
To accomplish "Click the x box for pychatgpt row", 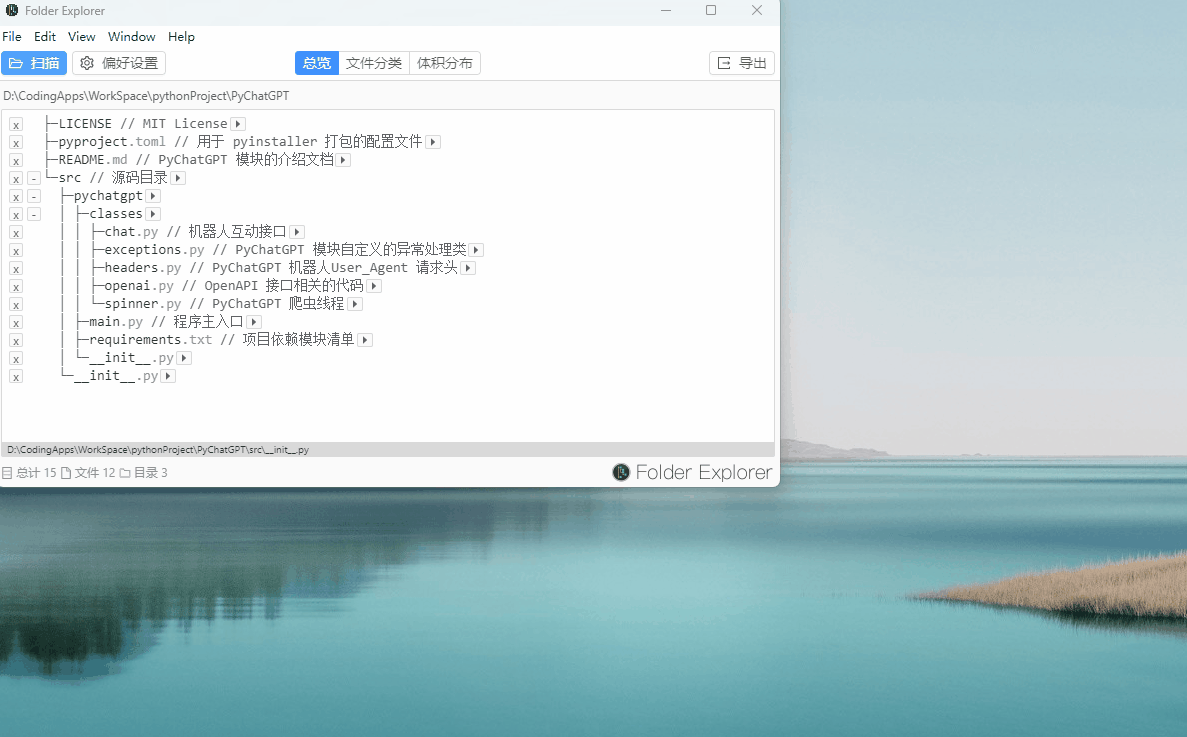I will [16, 197].
